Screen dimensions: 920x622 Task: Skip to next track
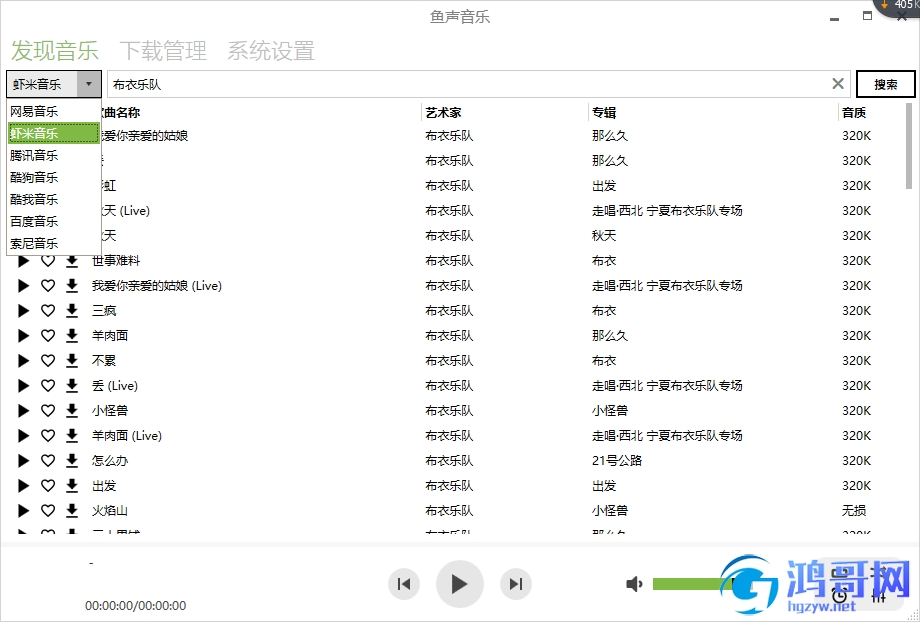pos(516,584)
